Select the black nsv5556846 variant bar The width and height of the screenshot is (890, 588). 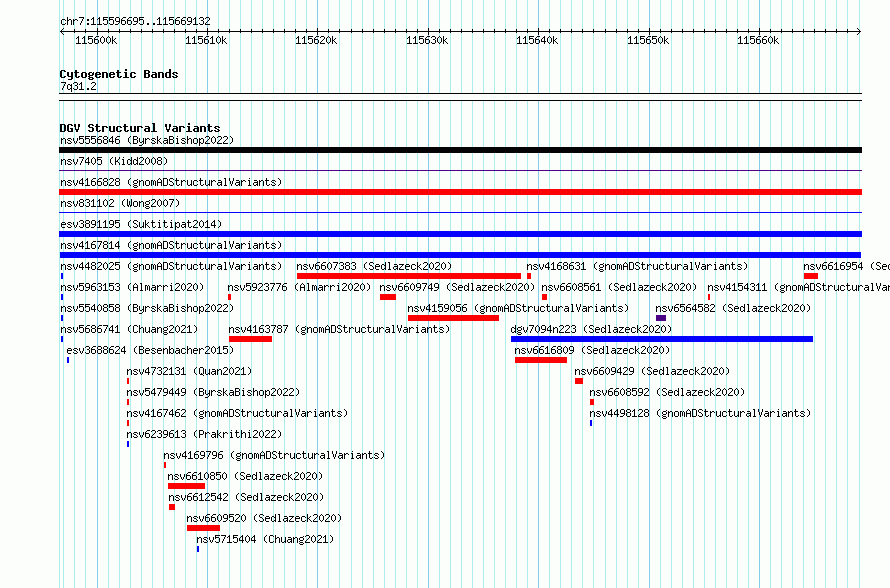[460, 150]
